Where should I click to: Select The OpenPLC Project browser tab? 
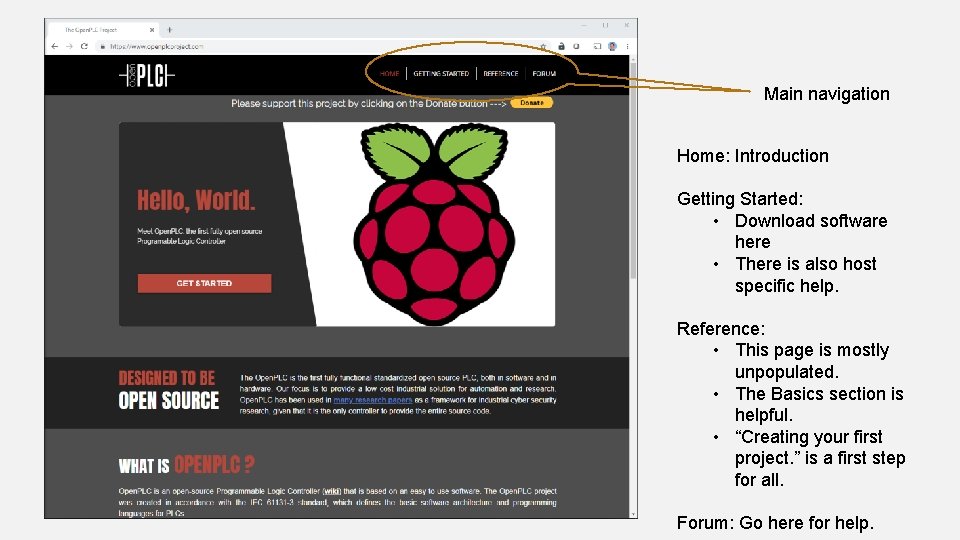coord(101,29)
